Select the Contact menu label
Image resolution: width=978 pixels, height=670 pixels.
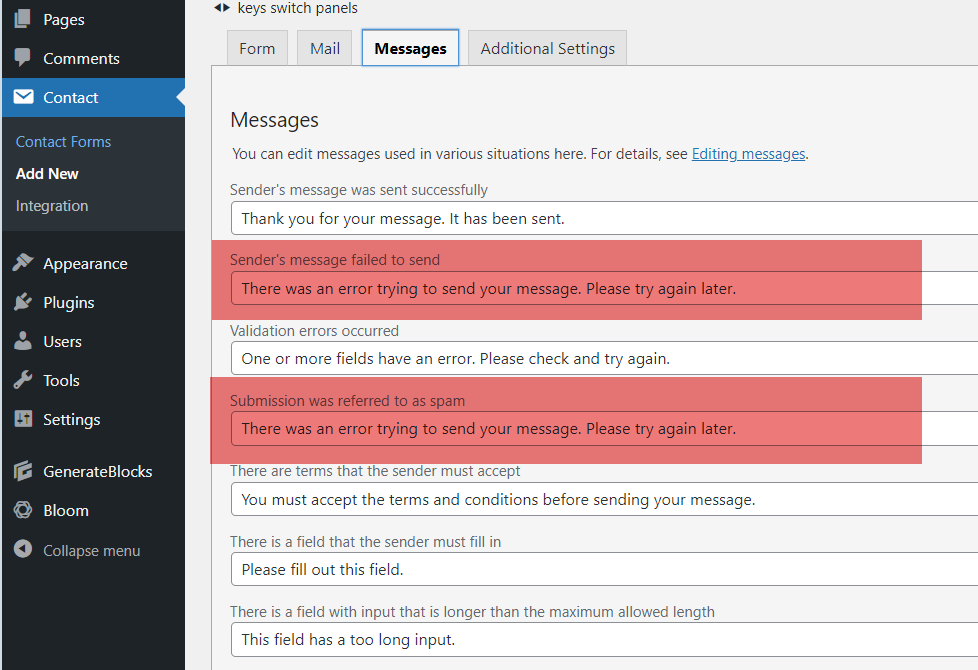pos(70,97)
